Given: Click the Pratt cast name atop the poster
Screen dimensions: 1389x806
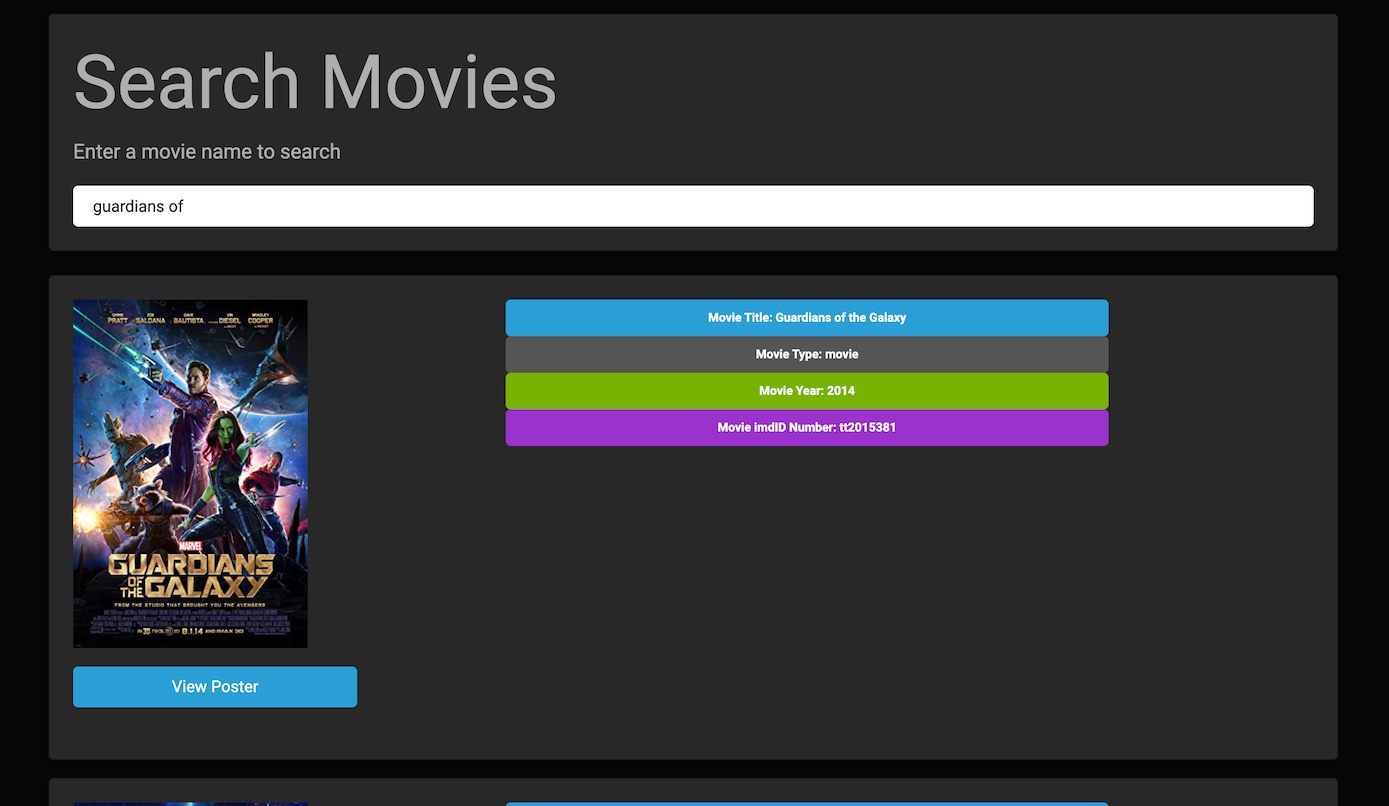Looking at the screenshot, I should click(x=118, y=318).
